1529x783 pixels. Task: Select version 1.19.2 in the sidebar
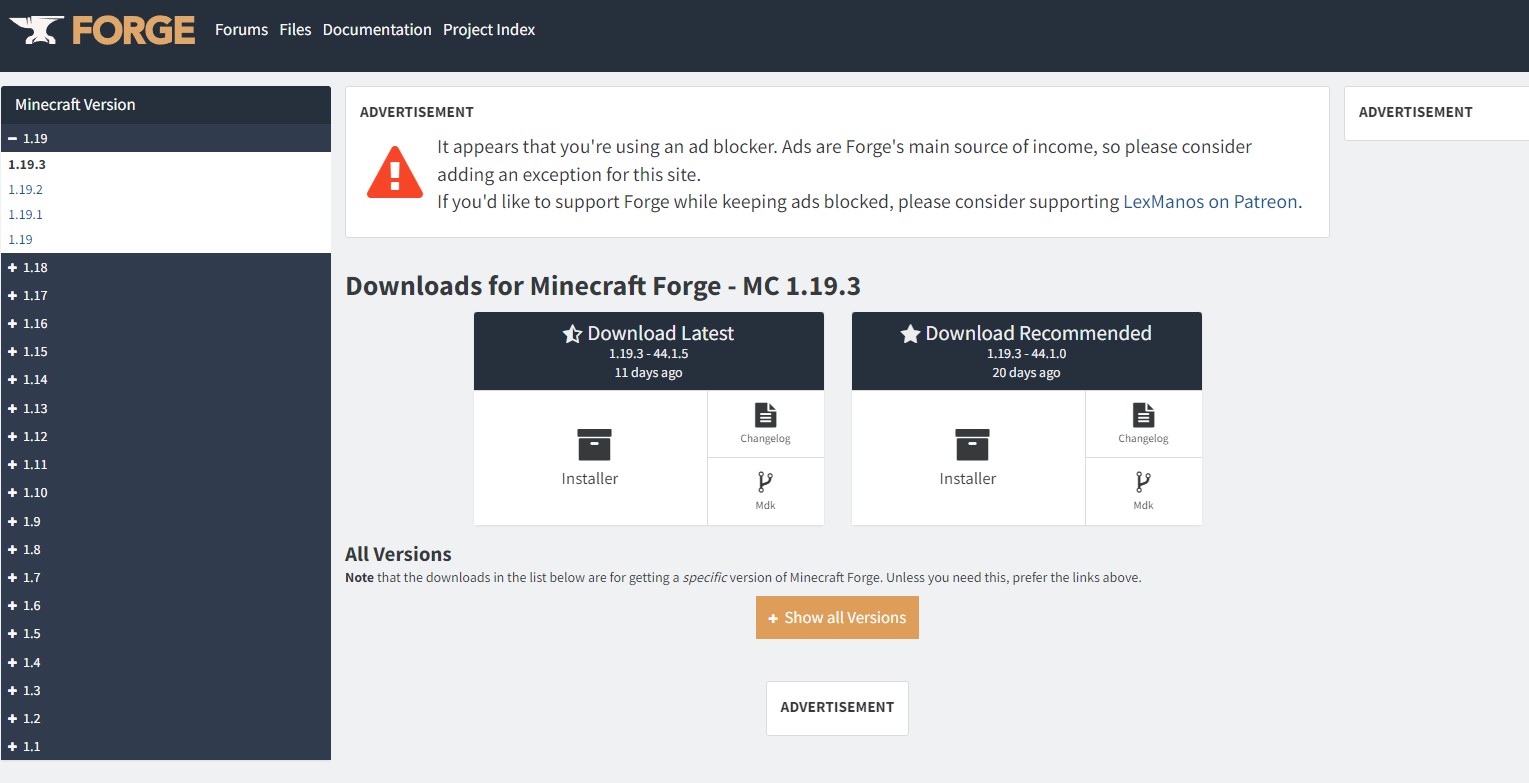point(25,189)
